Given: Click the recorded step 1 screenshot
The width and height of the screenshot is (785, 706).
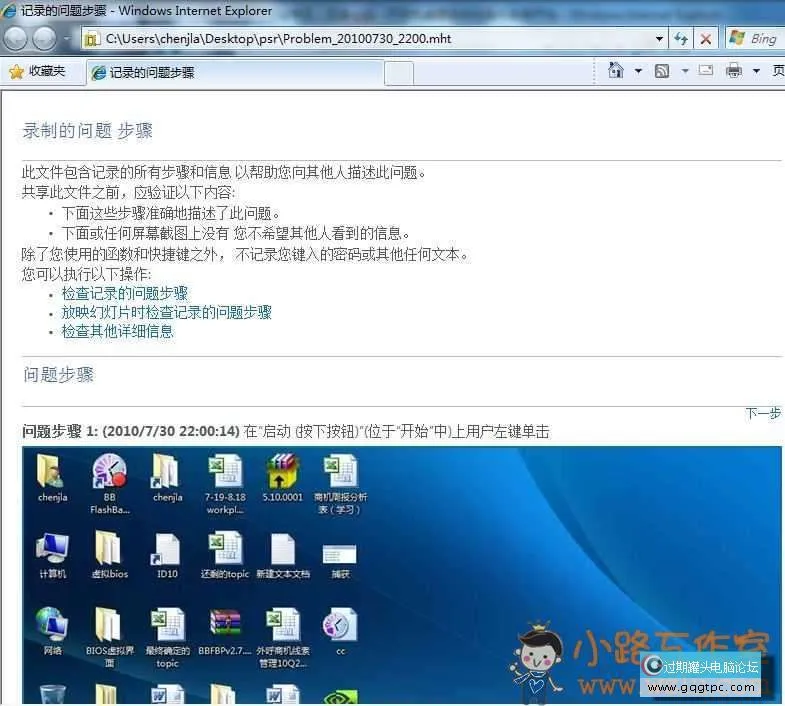Looking at the screenshot, I should coord(402,575).
